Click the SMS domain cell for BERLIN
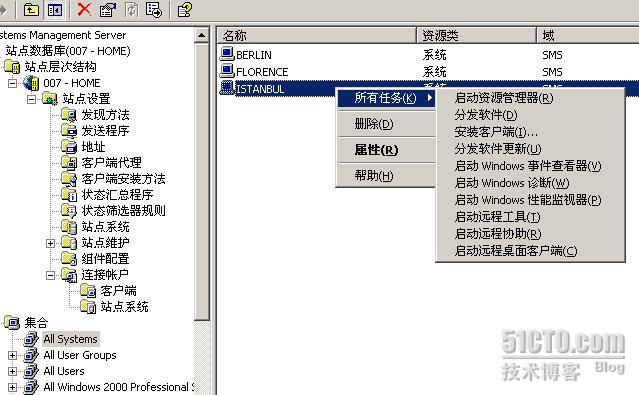 (x=552, y=55)
